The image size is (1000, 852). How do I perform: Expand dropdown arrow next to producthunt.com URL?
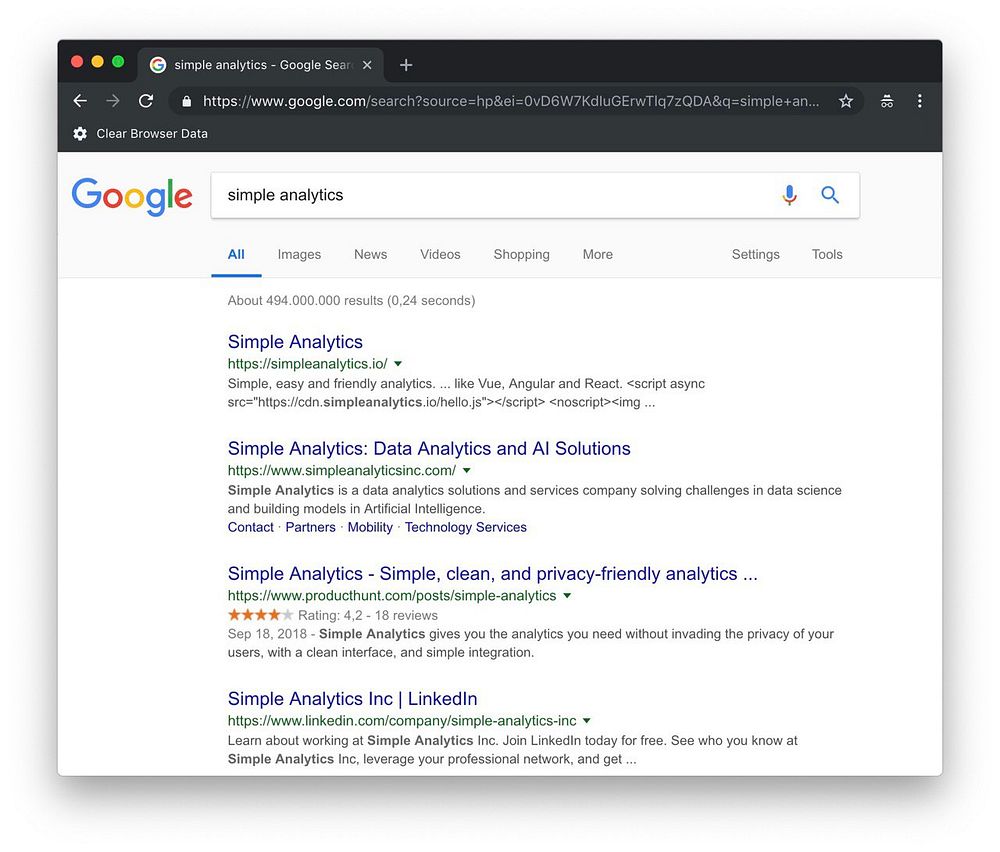click(567, 596)
